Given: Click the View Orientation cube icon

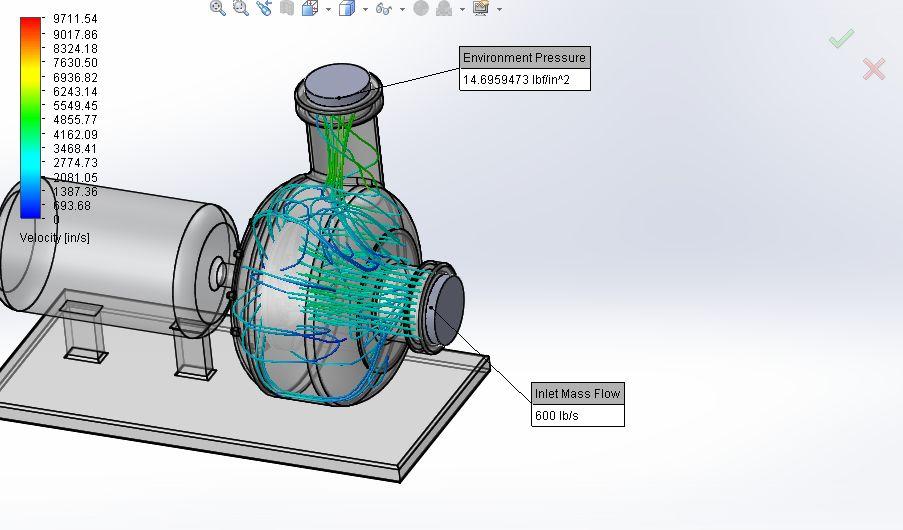Looking at the screenshot, I should coord(309,8).
